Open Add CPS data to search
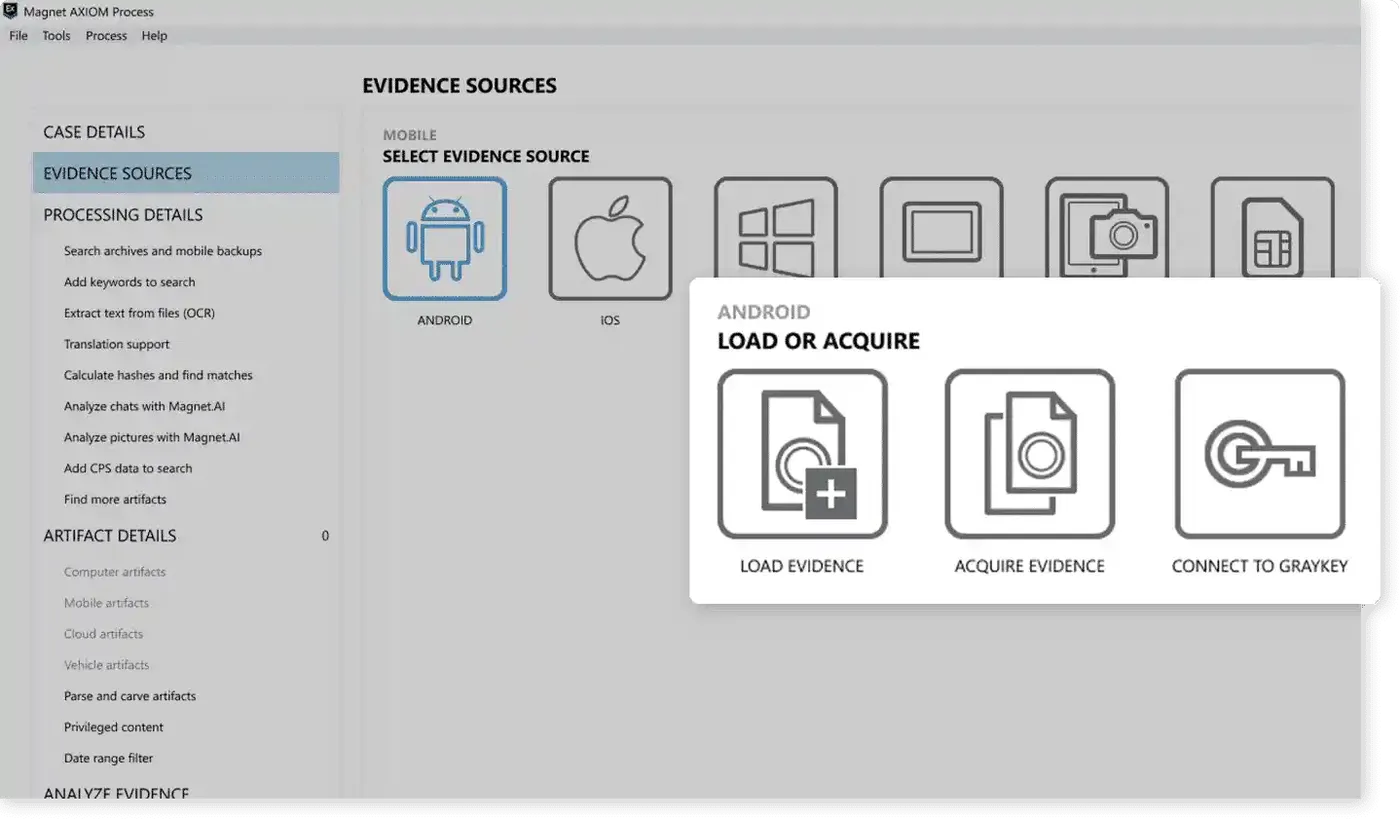 (x=128, y=468)
